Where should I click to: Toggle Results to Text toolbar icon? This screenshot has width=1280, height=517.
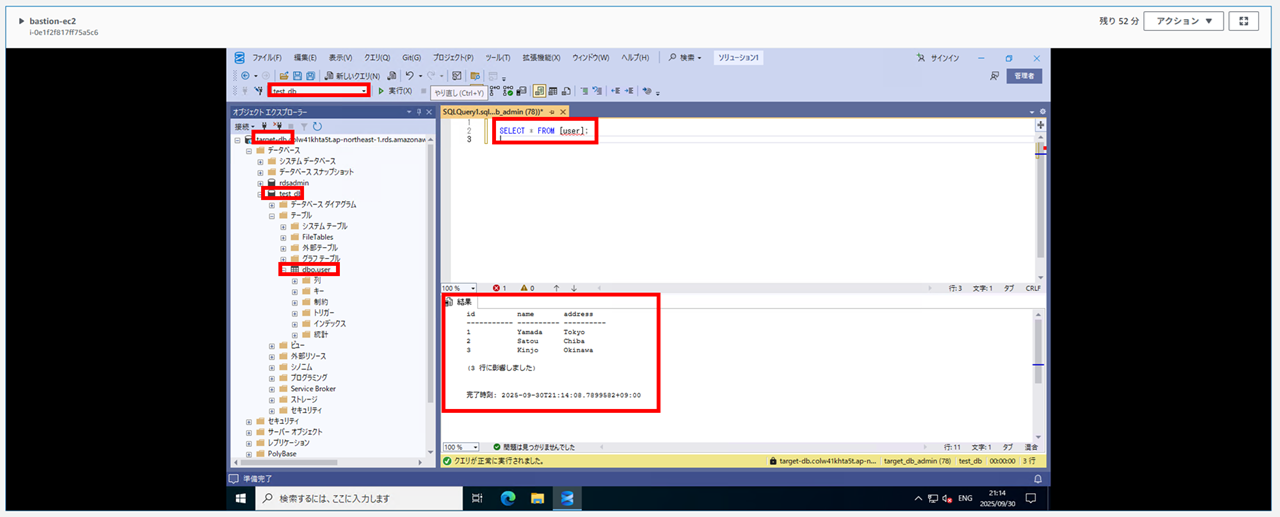tap(539, 91)
